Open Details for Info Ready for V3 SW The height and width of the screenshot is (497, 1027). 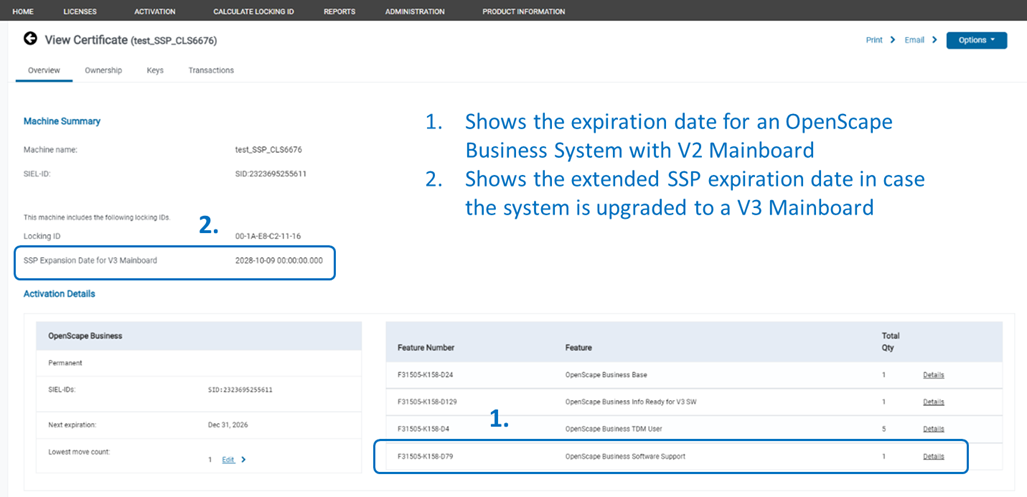(933, 402)
